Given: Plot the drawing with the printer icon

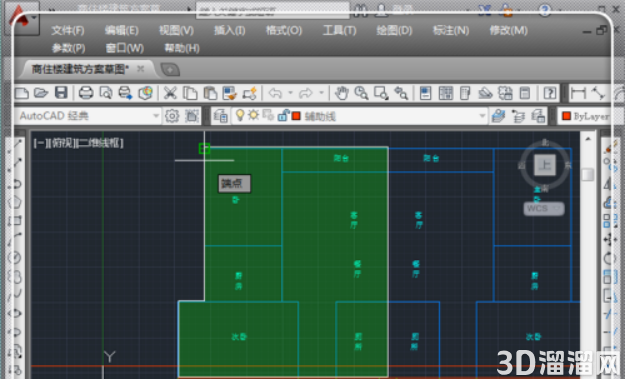Looking at the screenshot, I should [86, 93].
